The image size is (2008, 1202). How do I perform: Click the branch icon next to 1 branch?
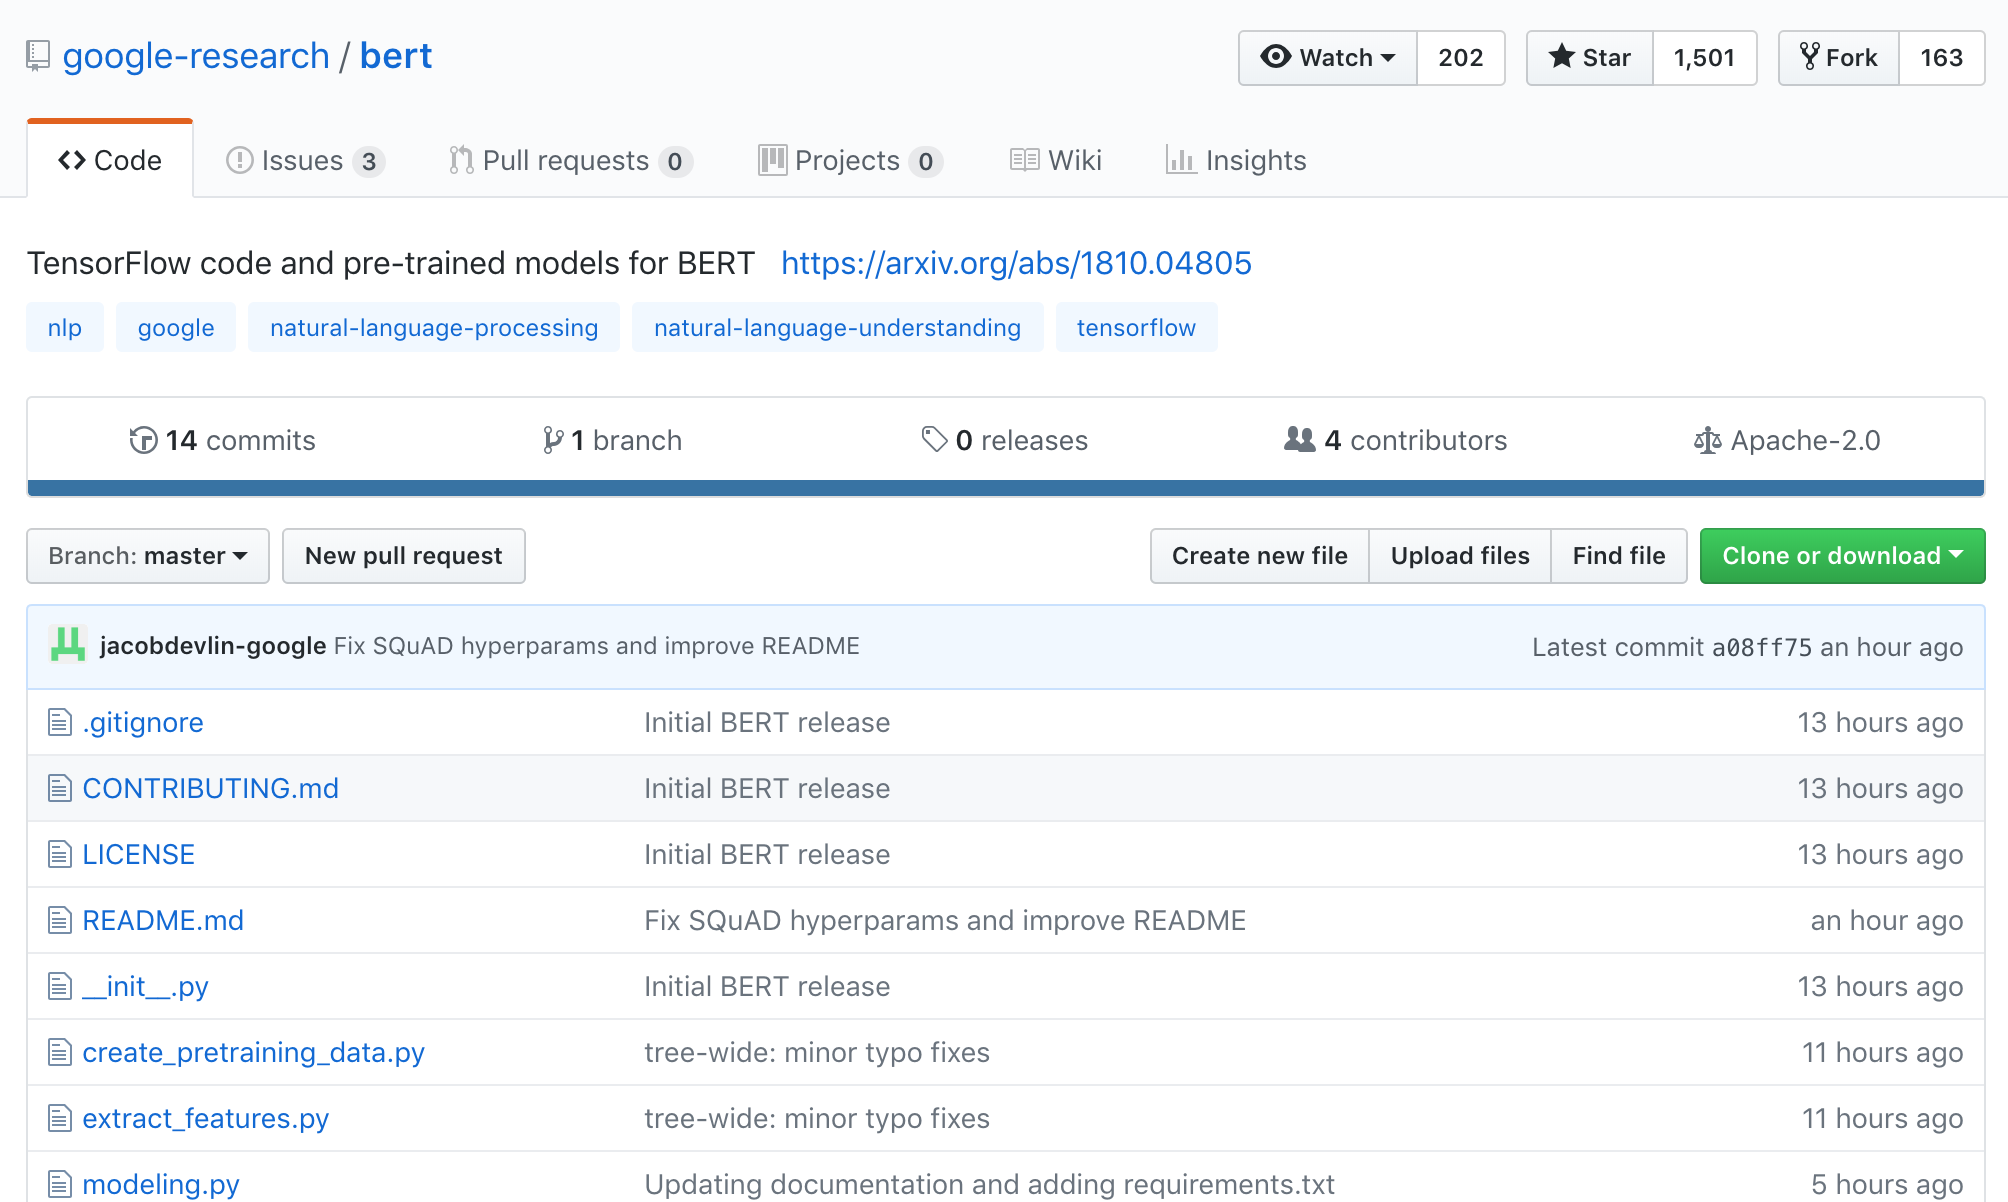point(552,440)
